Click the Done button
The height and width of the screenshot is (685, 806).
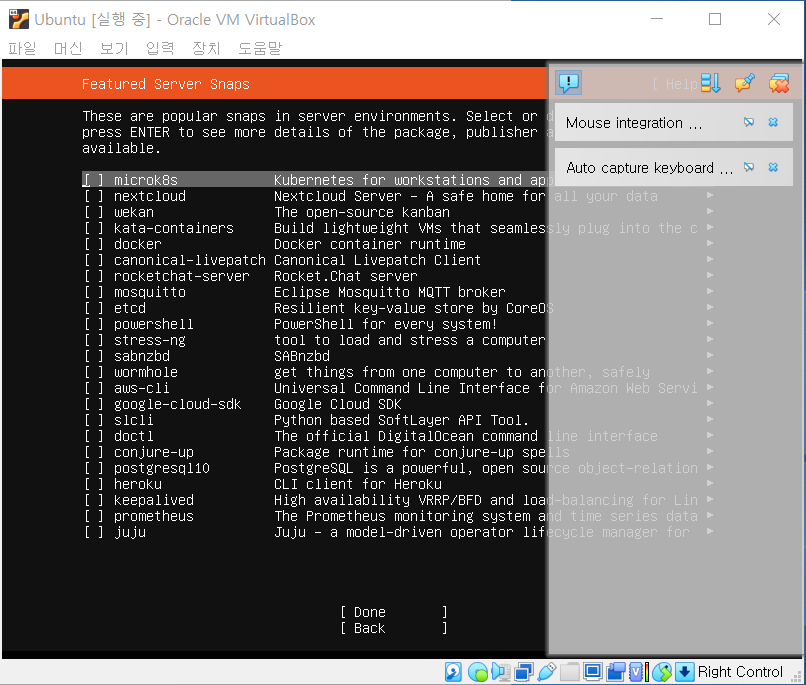coord(394,612)
